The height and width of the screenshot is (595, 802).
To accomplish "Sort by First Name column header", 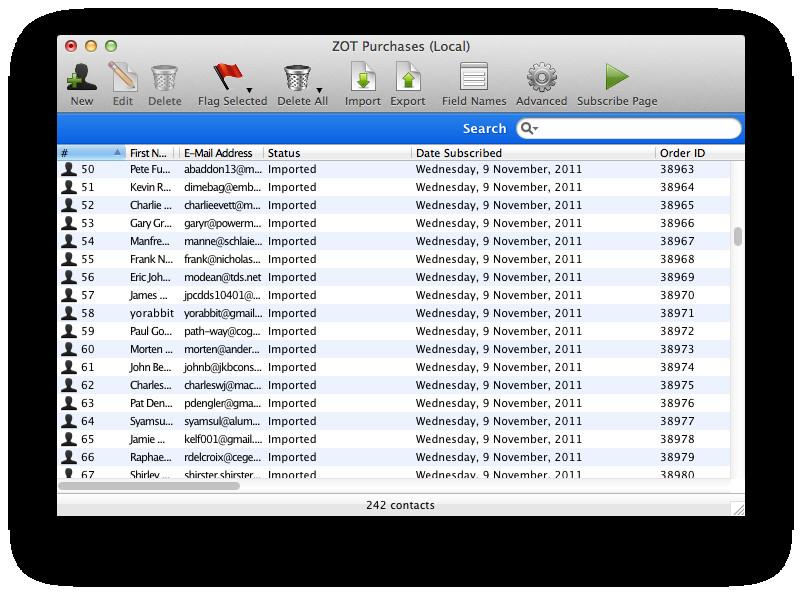I will pos(149,153).
